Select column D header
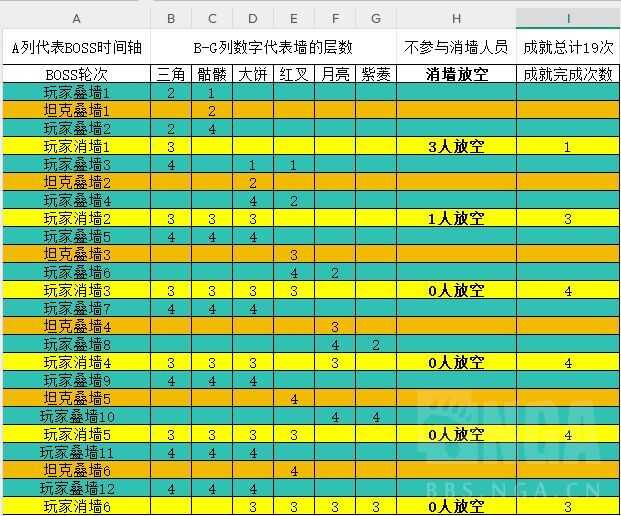 tap(253, 18)
